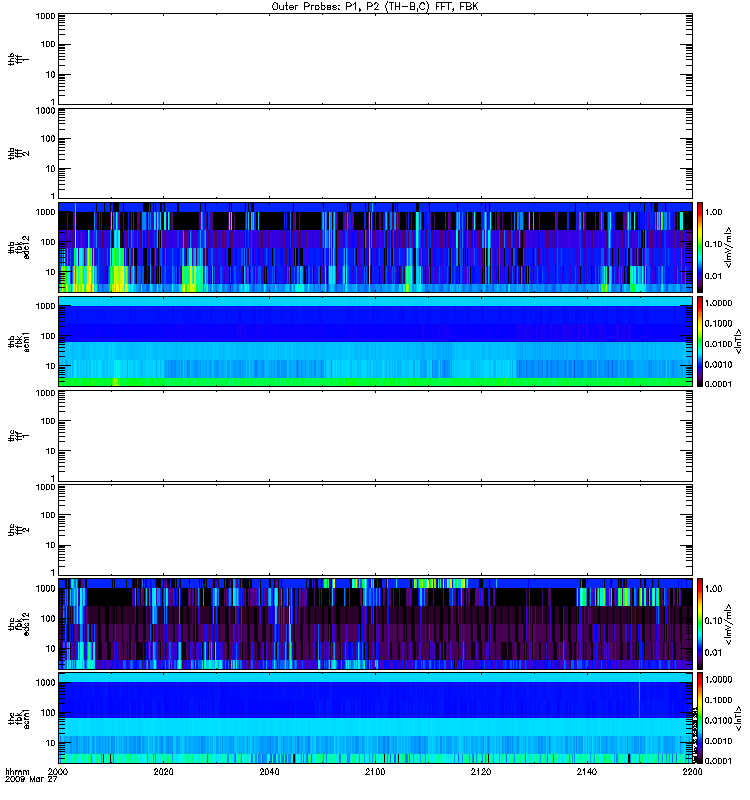
Task: Select the 'thc fff 1' panel axis label
Action: click(x=18, y=436)
